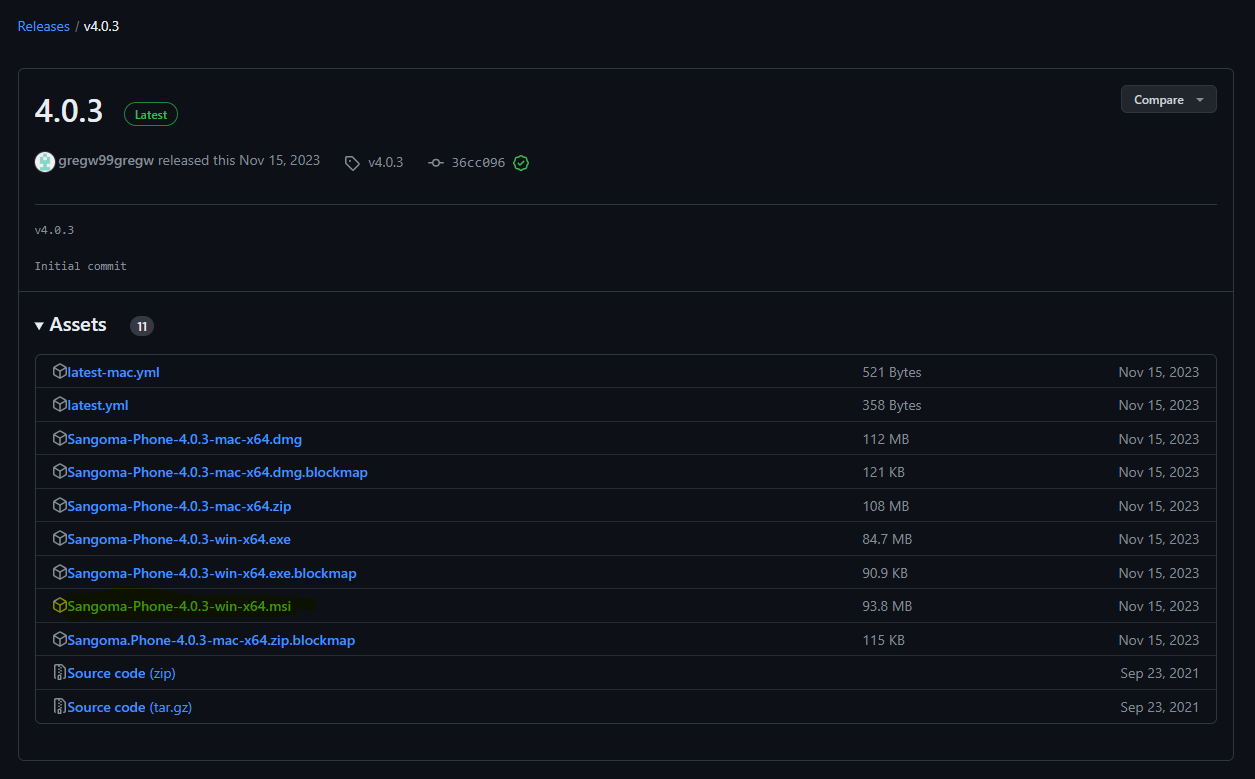Download Sangoma.Phone-4.0.3-mac-x64.zip.blockmap
Screen dimensions: 1255x779
[x=211, y=640]
